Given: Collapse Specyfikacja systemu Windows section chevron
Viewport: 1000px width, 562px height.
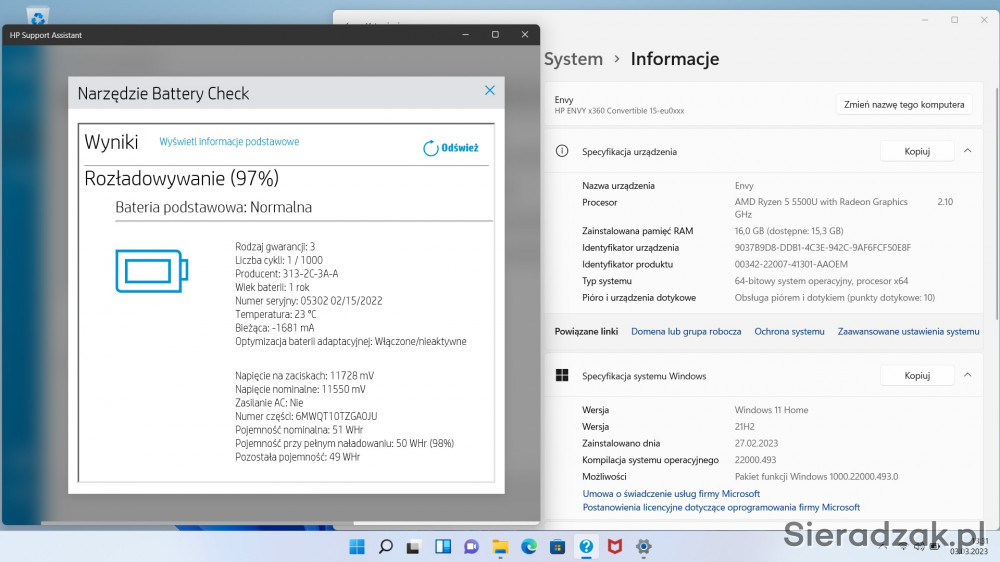Looking at the screenshot, I should [x=967, y=375].
